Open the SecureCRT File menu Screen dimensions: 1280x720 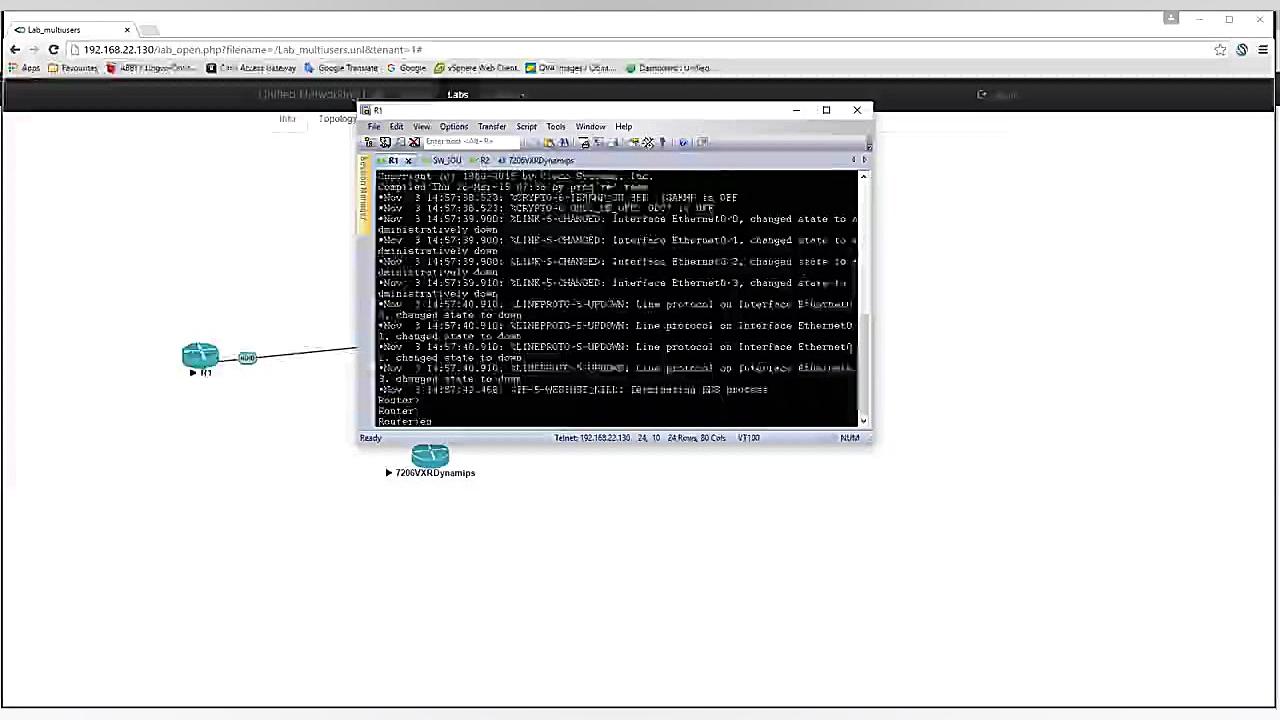[x=373, y=127]
